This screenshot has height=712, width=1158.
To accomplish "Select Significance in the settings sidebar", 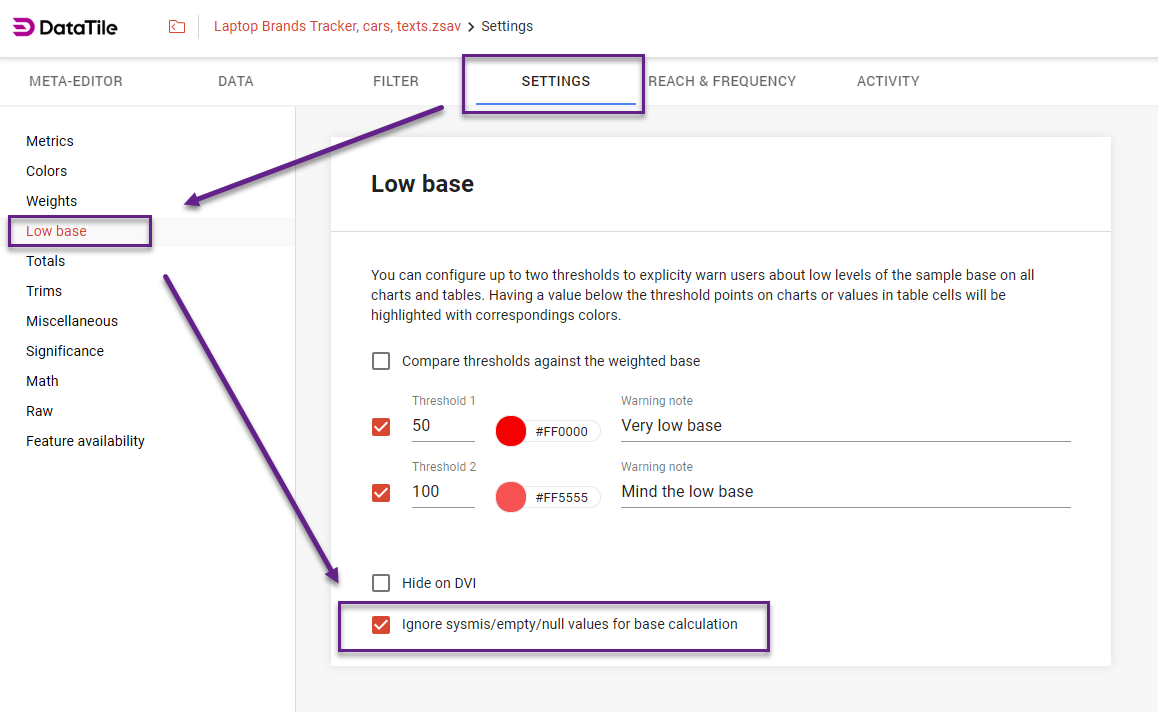I will coord(65,351).
